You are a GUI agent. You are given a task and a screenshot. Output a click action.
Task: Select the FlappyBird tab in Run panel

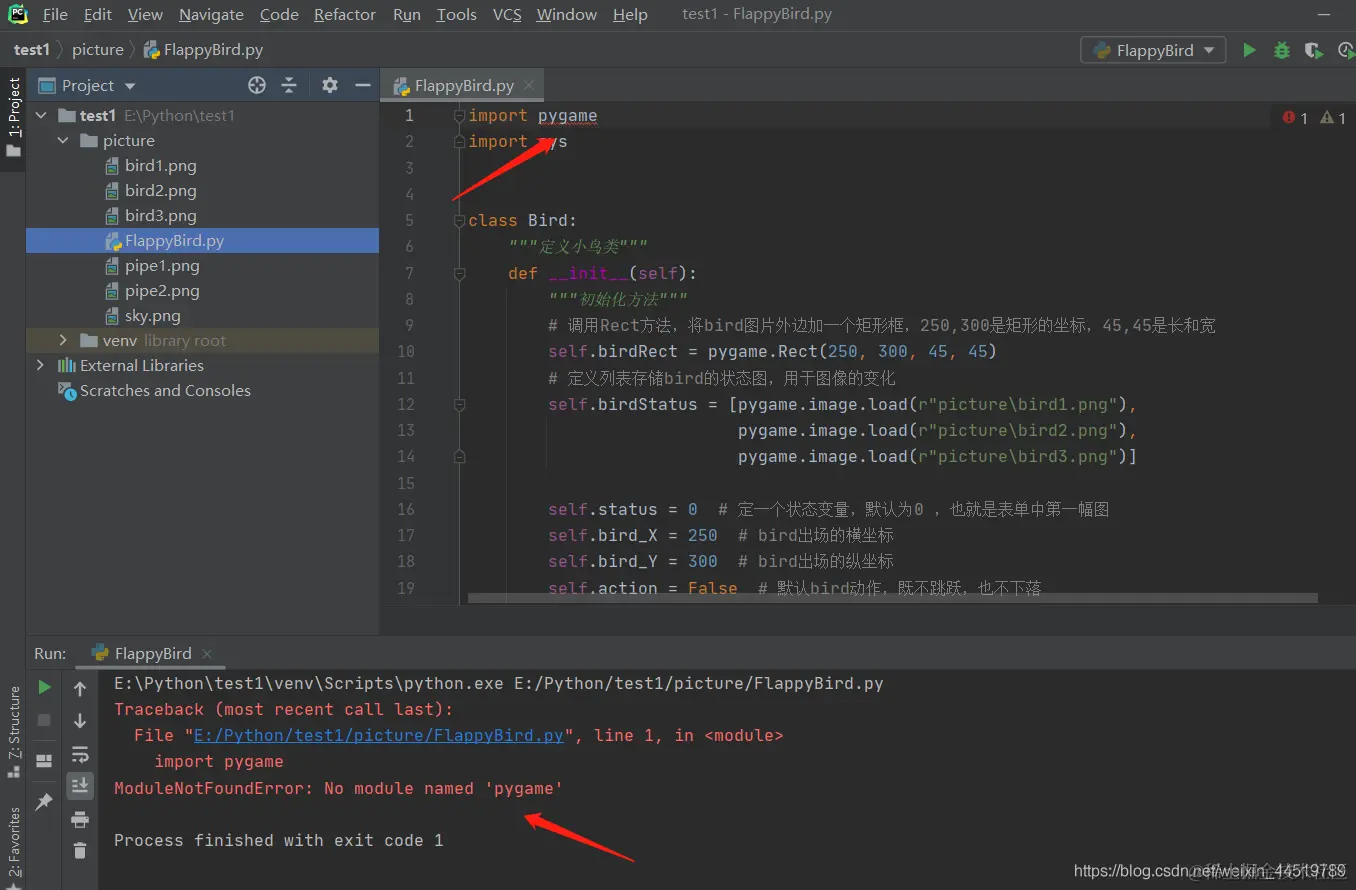[151, 654]
